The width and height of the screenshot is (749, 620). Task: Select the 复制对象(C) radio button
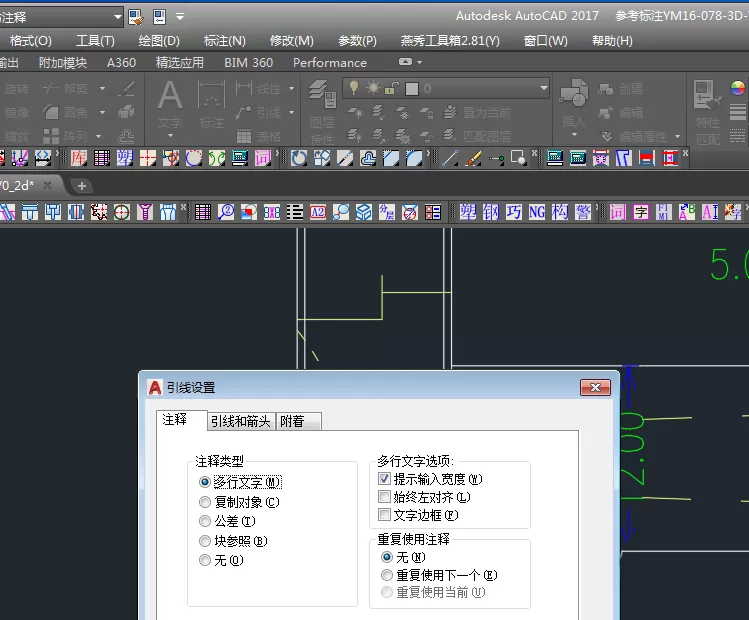pos(205,502)
